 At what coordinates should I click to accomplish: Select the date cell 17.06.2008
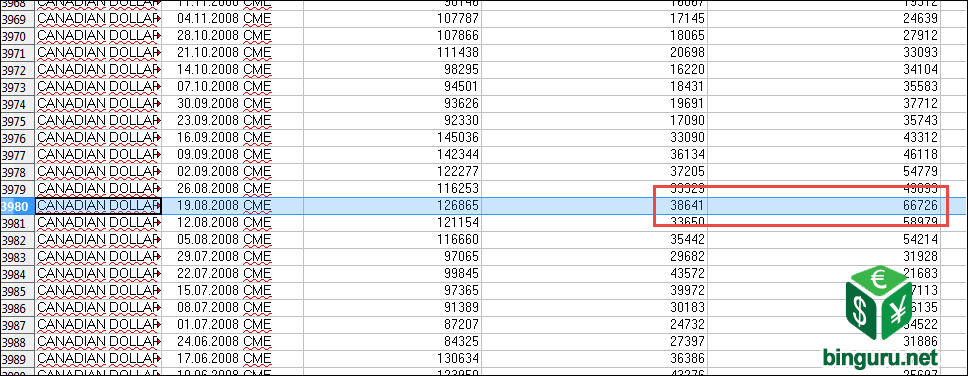click(232, 358)
